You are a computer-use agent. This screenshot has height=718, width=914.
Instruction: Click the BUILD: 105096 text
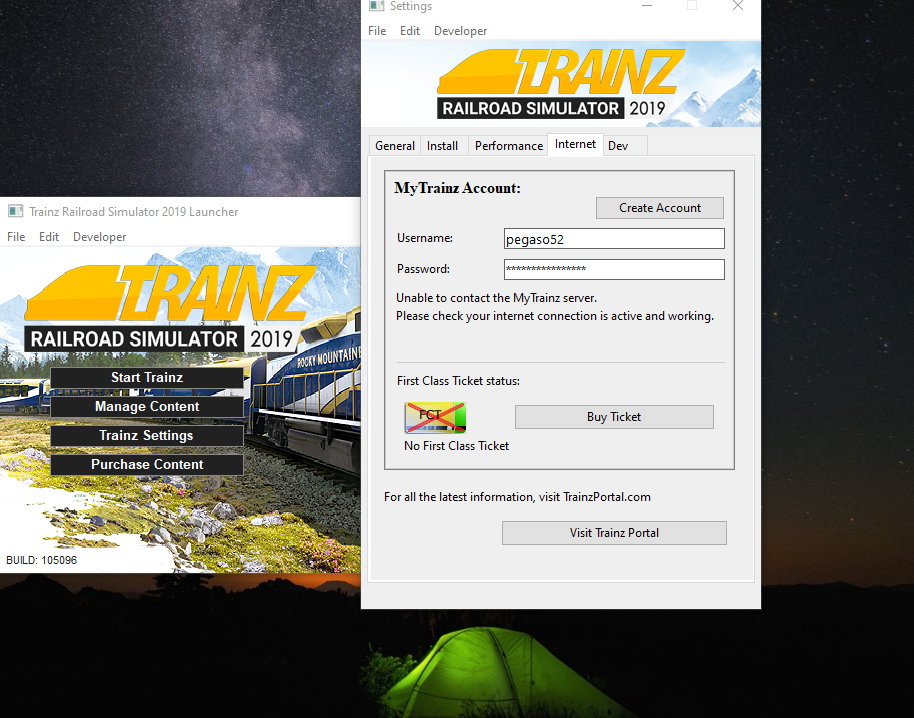click(41, 560)
